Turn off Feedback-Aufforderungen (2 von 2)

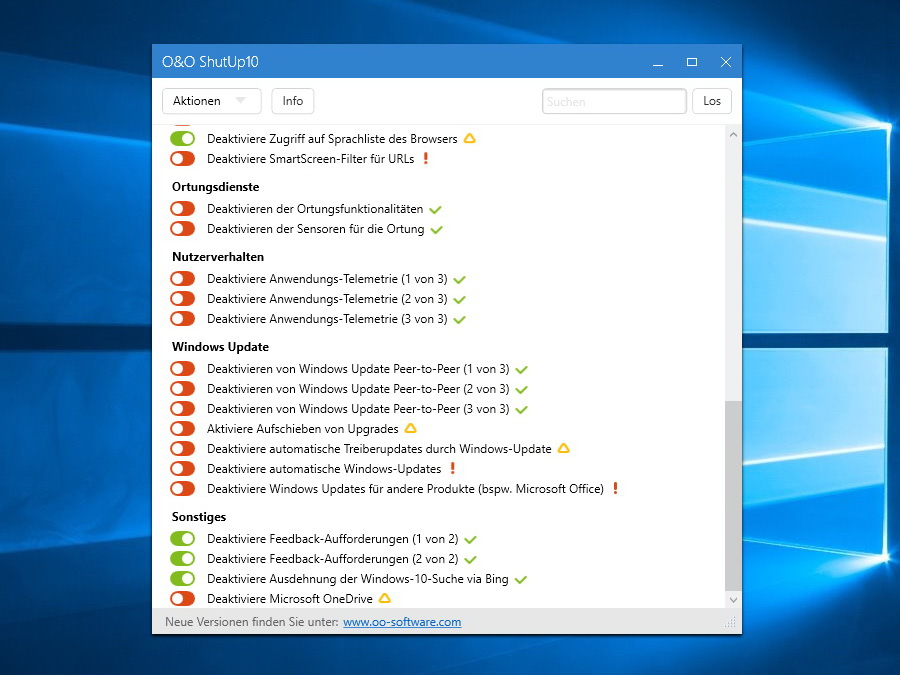coord(183,558)
